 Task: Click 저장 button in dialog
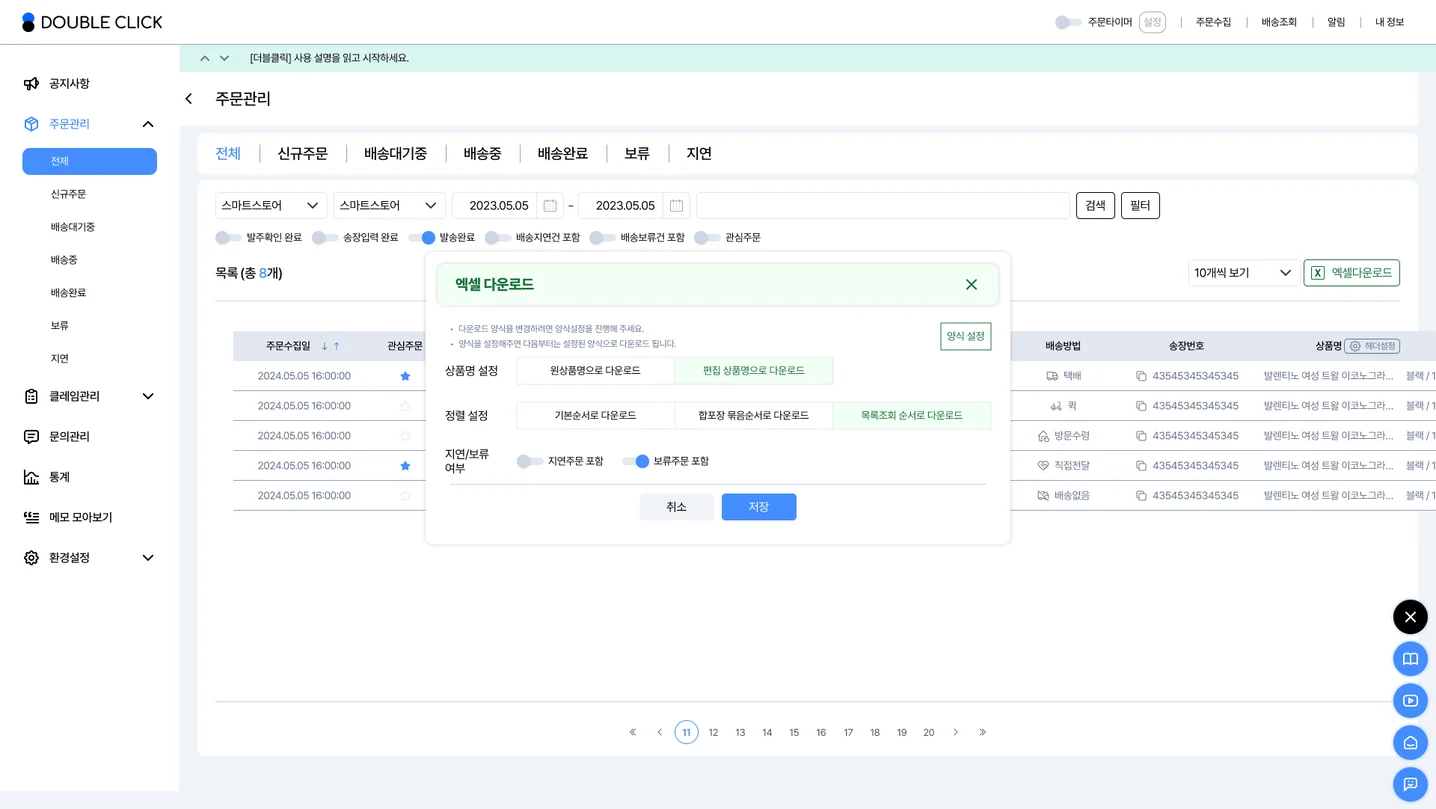[759, 507]
